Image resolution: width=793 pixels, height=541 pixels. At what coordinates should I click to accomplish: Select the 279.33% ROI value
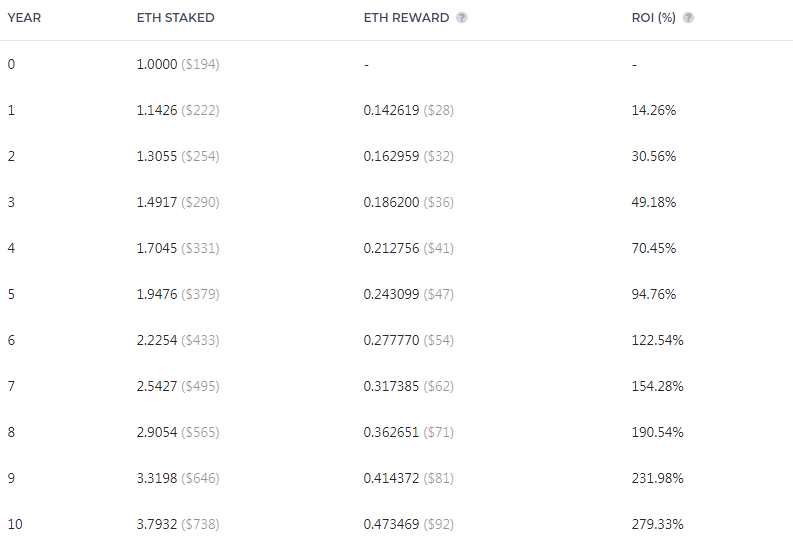coord(657,524)
